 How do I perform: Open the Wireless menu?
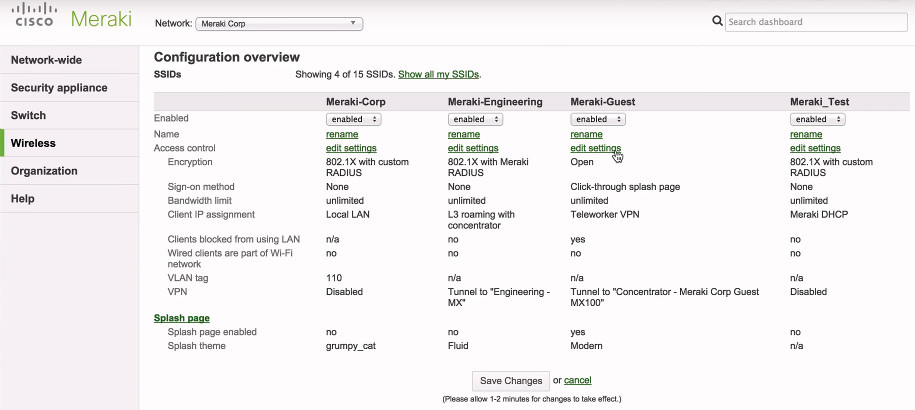tap(69, 143)
